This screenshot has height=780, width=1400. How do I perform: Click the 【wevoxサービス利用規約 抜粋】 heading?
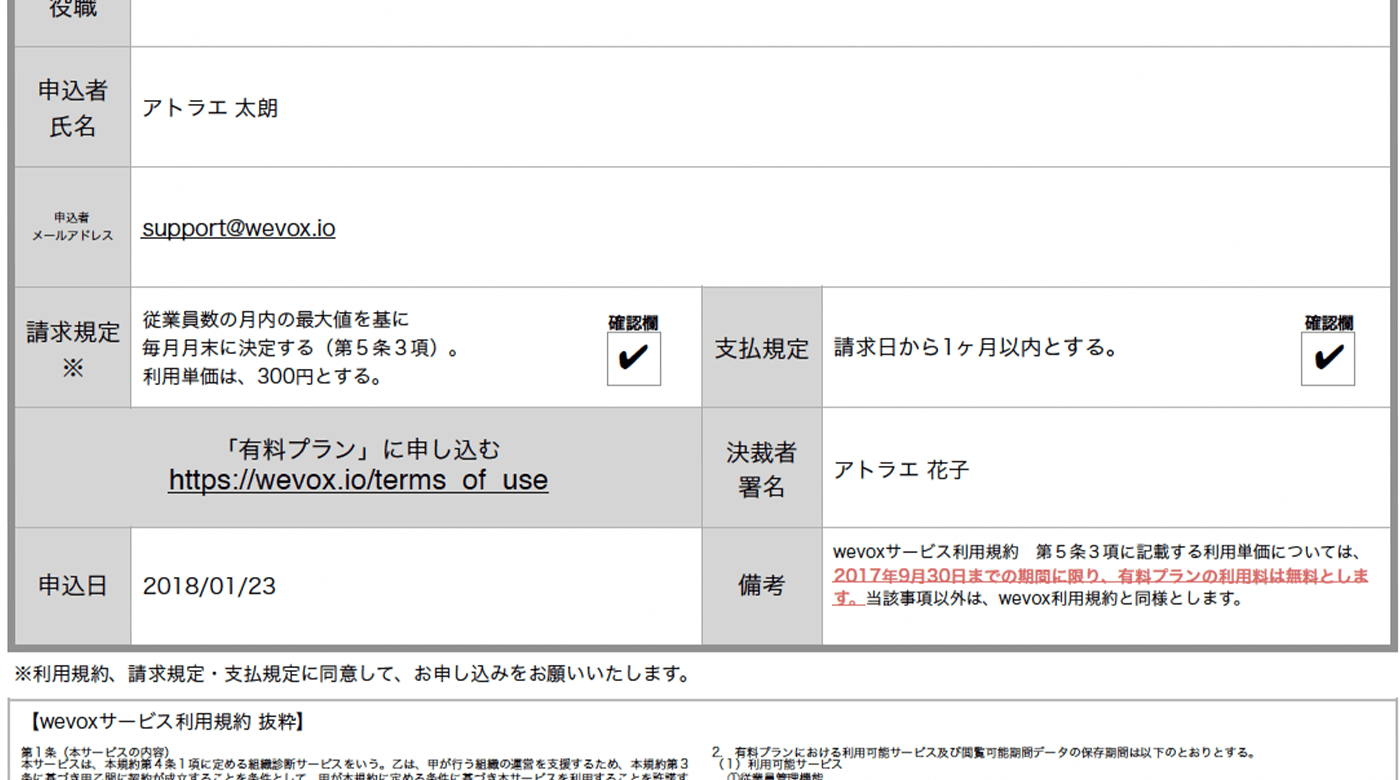click(166, 721)
